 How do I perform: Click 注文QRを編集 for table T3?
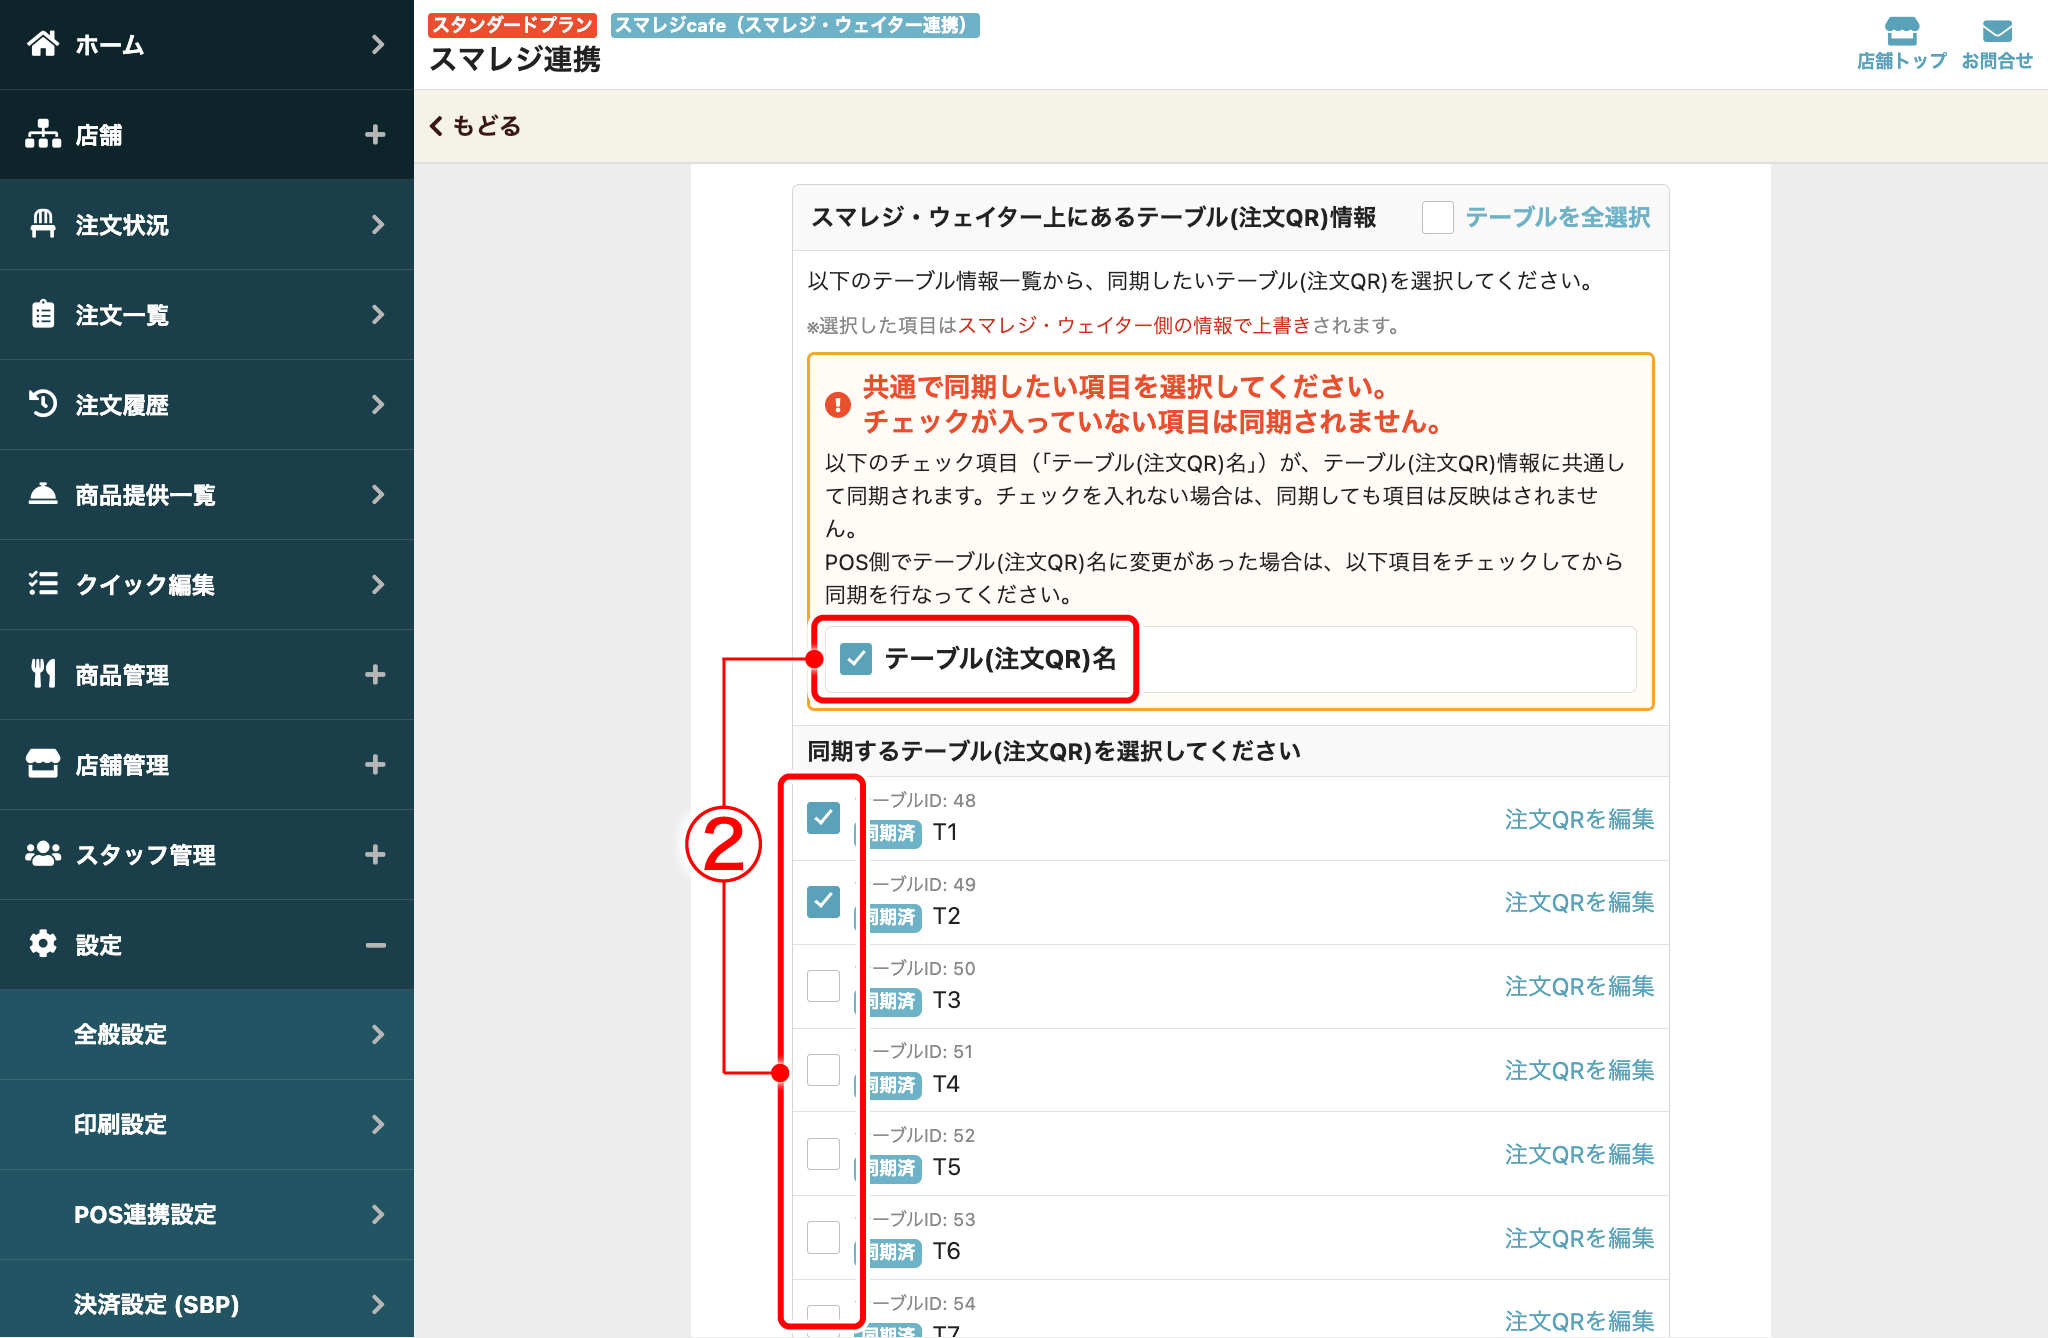[x=1579, y=986]
